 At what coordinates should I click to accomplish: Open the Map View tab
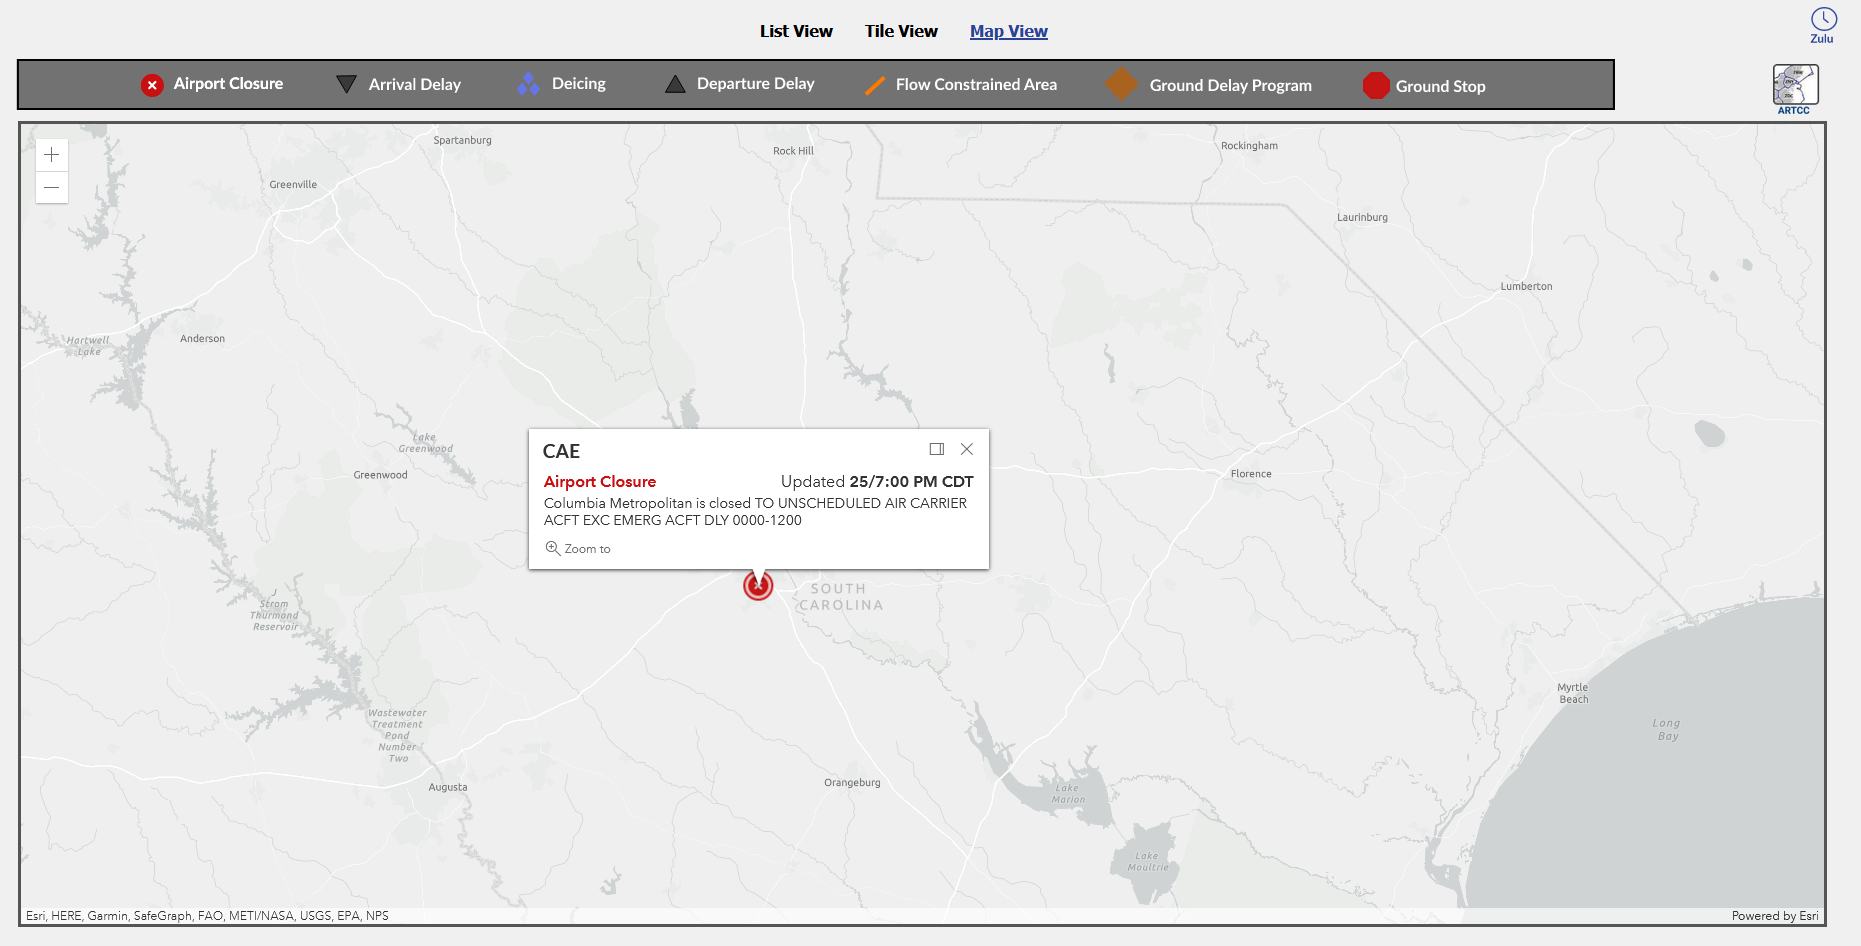tap(1008, 31)
